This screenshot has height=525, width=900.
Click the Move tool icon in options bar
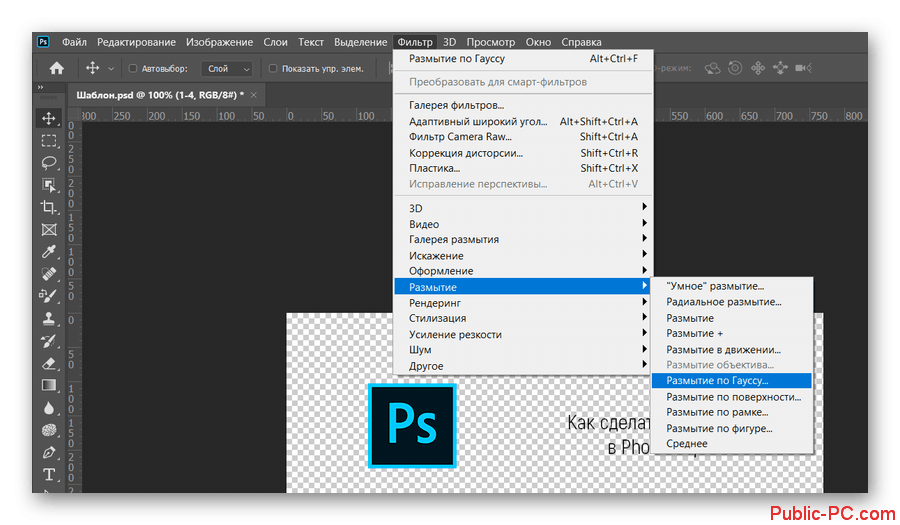pyautogui.click(x=92, y=68)
